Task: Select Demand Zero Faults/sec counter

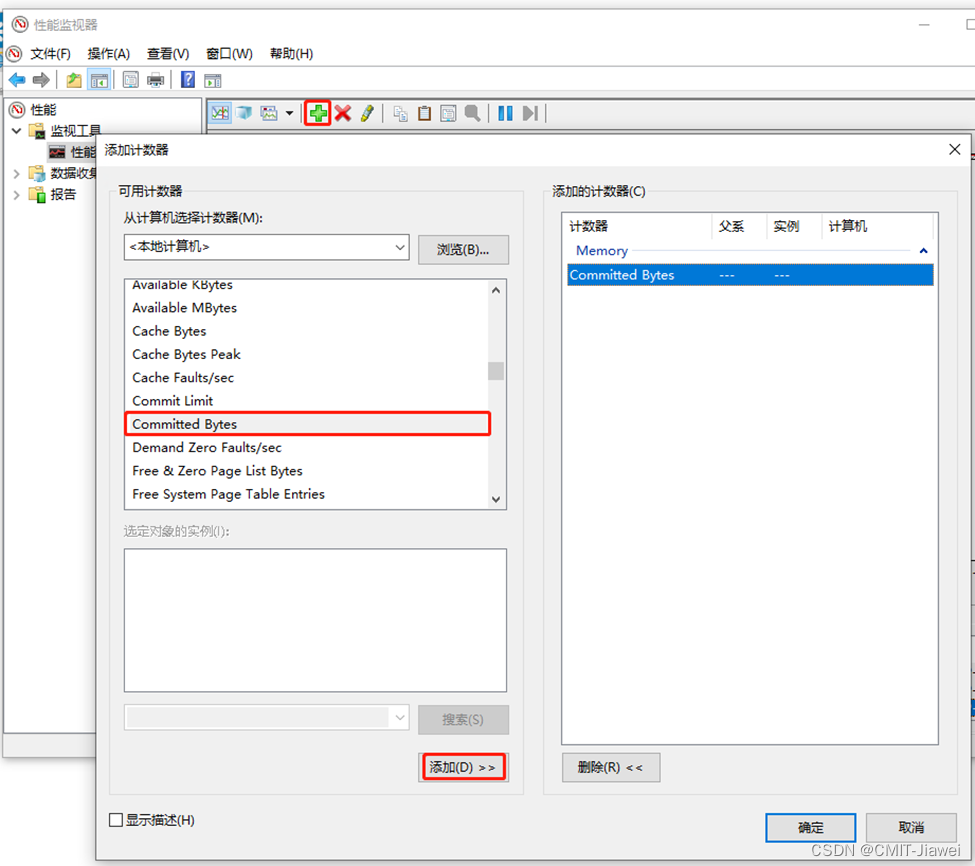Action: click(207, 448)
